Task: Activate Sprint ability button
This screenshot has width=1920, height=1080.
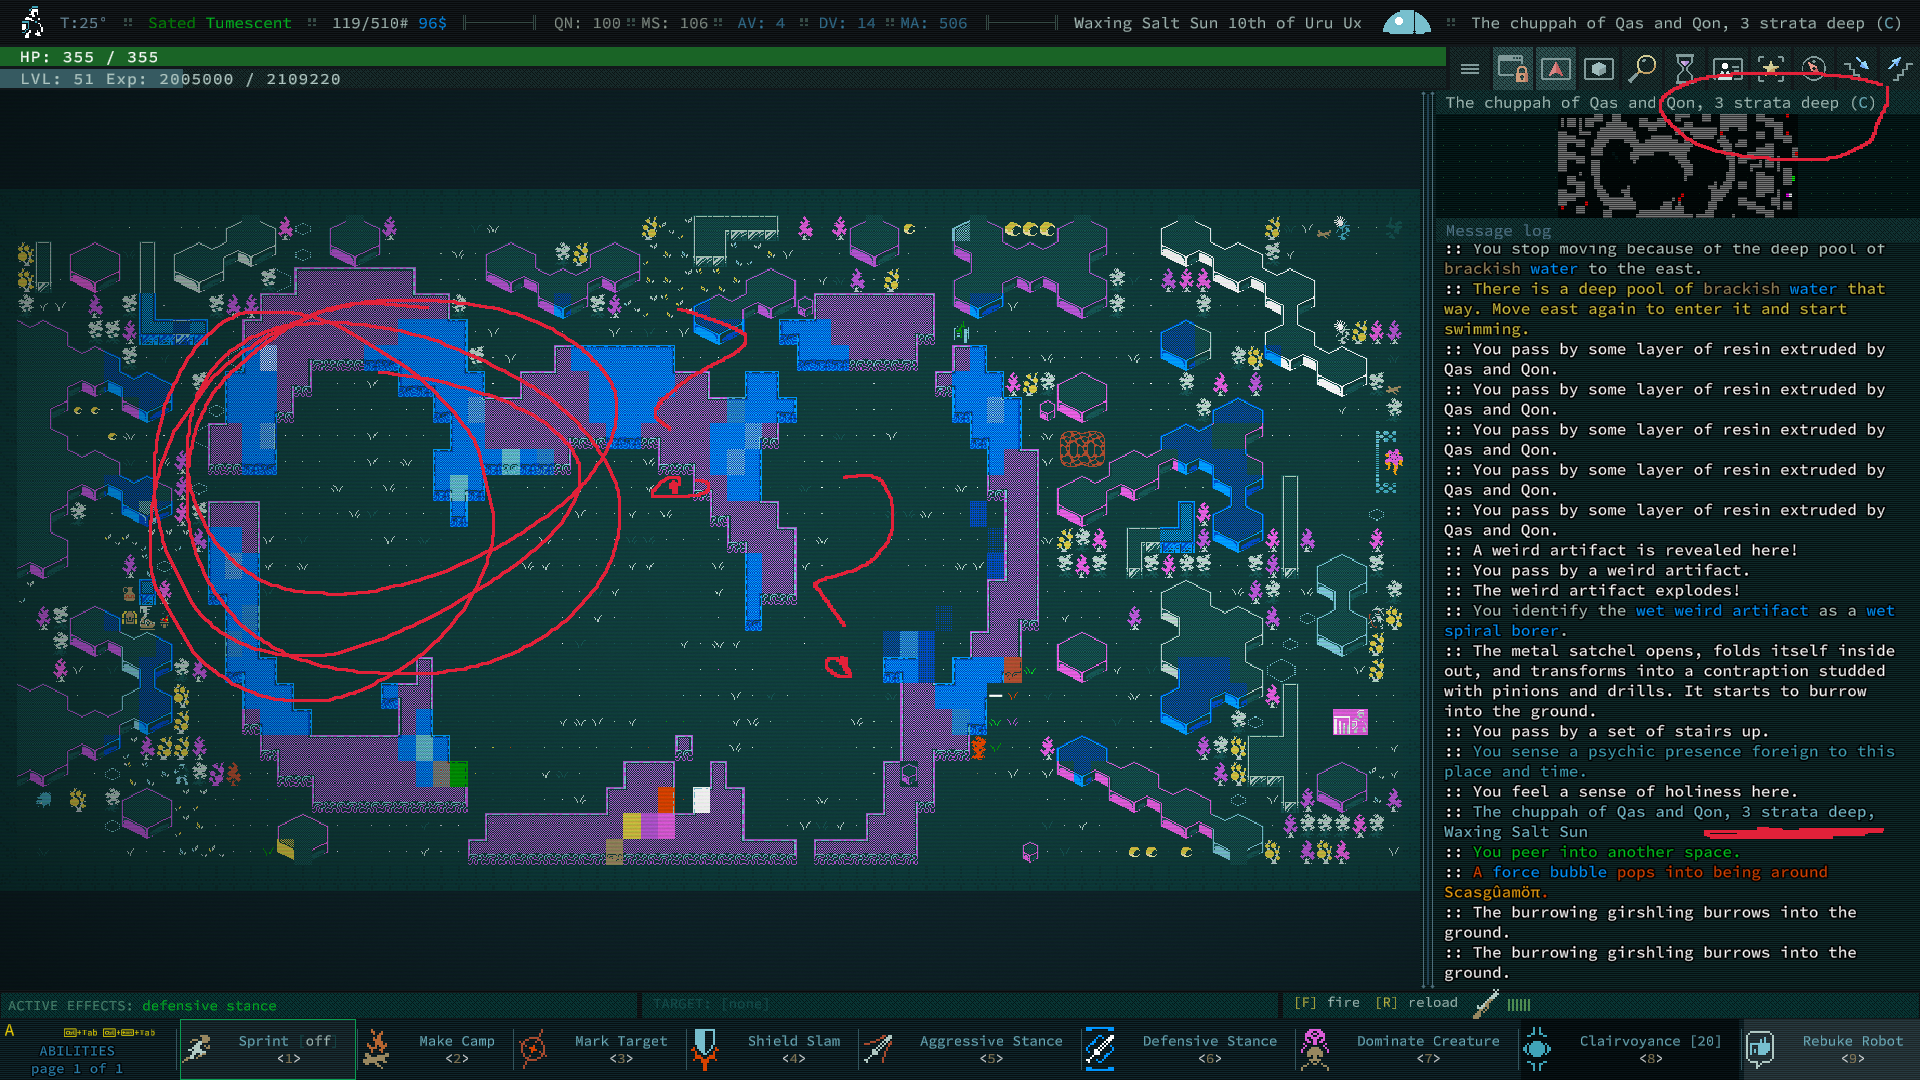Action: click(x=267, y=1049)
